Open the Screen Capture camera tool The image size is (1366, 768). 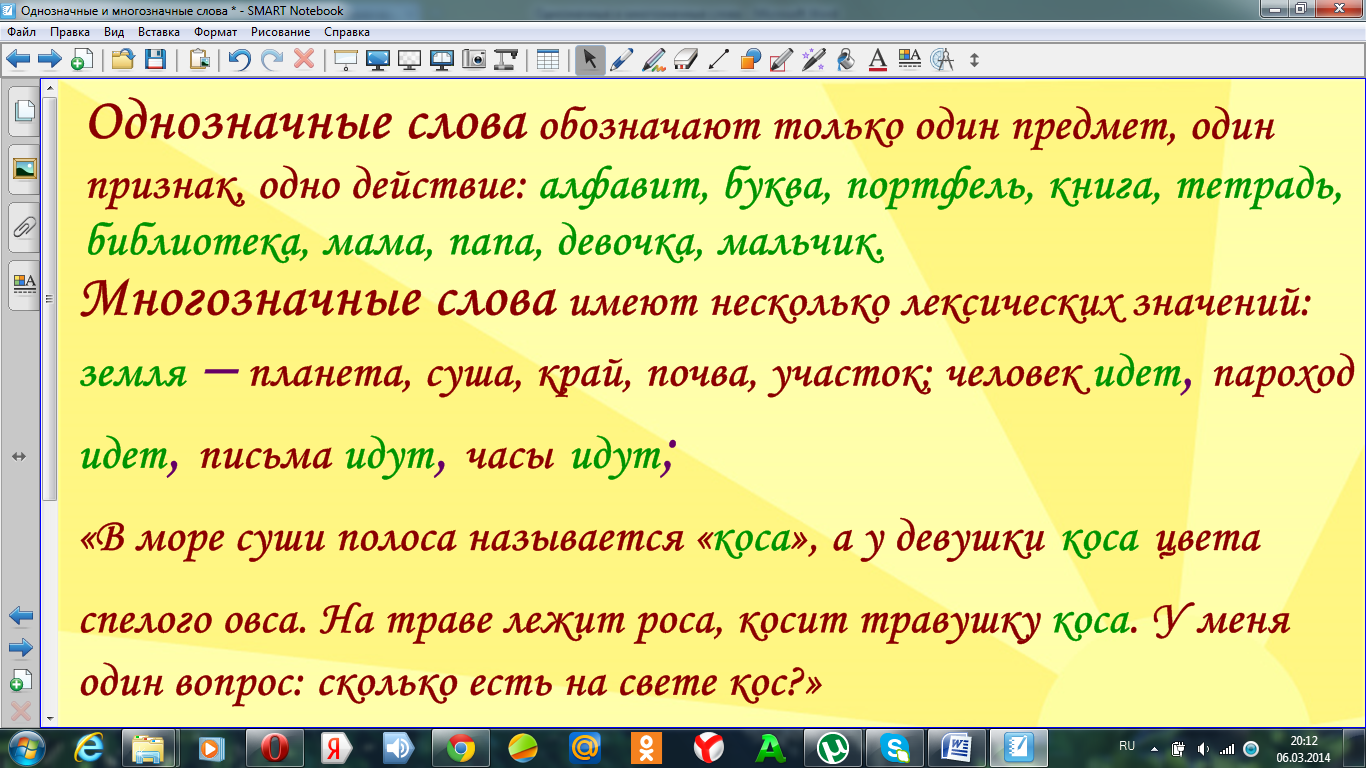(x=474, y=60)
